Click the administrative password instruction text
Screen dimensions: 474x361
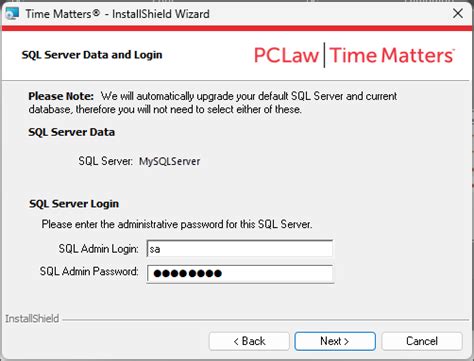(177, 224)
